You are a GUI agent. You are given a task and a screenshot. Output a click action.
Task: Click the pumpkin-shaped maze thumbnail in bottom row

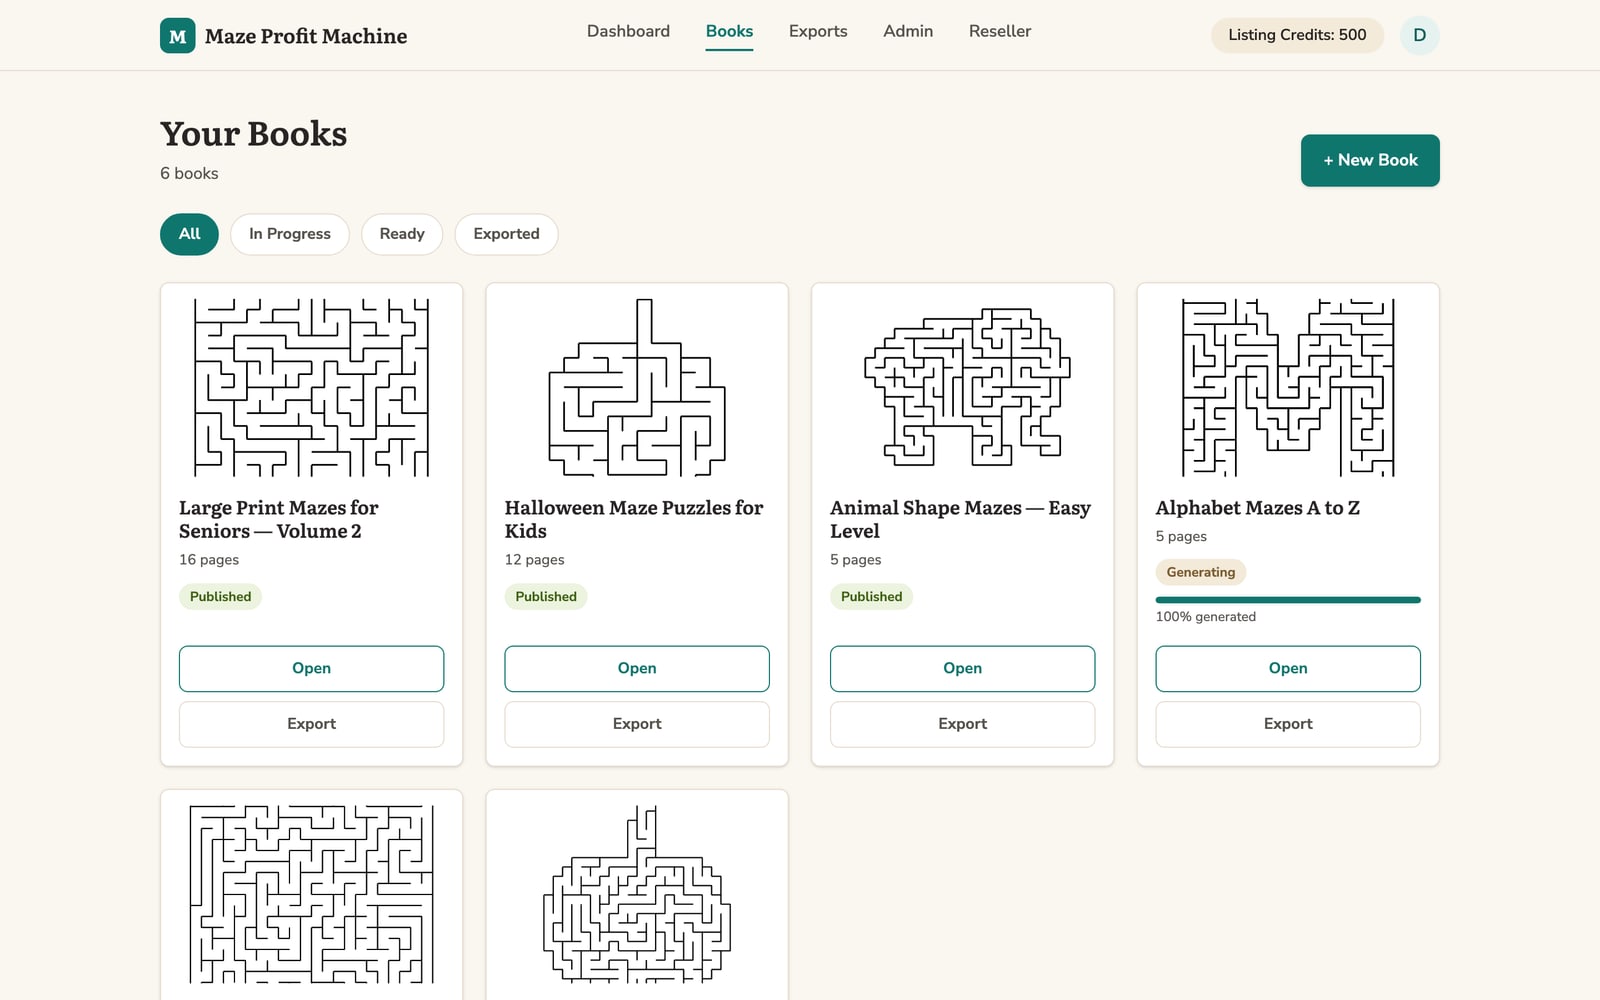click(637, 894)
